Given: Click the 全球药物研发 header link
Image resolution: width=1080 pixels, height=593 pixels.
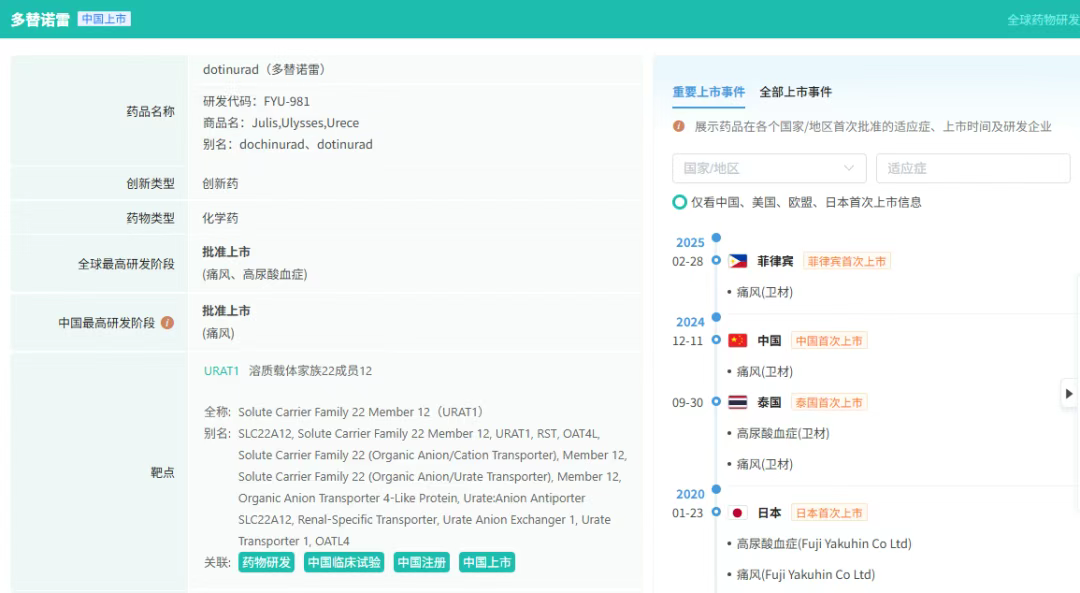Looking at the screenshot, I should coord(1041,20).
